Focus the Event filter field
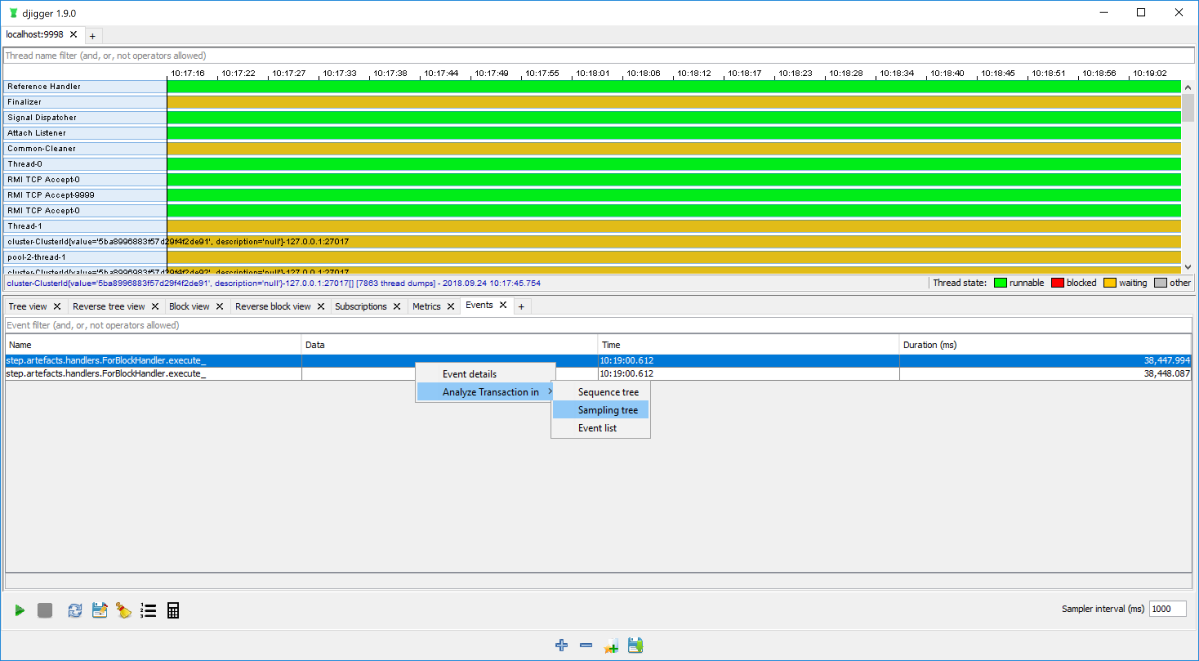 pyautogui.click(x=599, y=325)
